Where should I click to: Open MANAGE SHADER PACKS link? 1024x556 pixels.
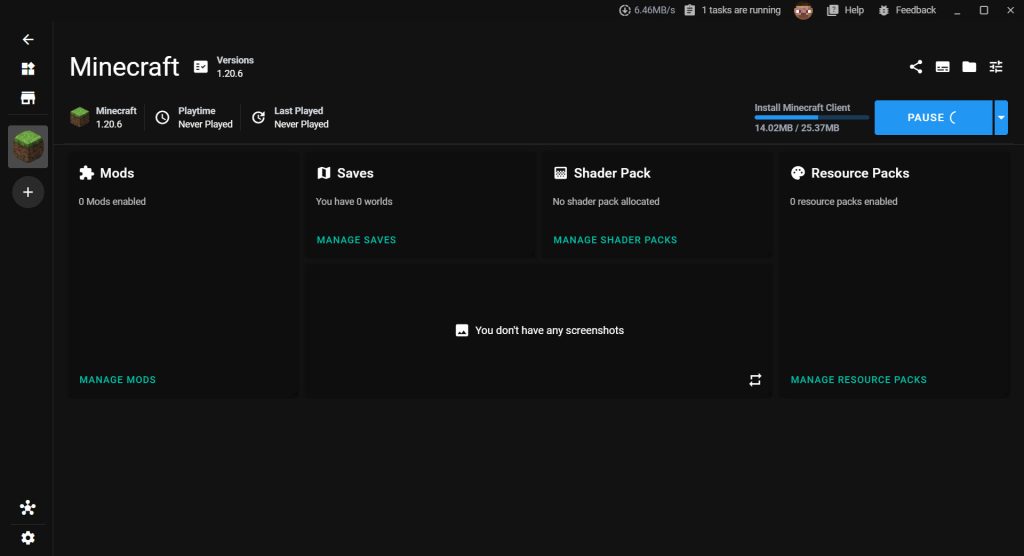(x=615, y=240)
